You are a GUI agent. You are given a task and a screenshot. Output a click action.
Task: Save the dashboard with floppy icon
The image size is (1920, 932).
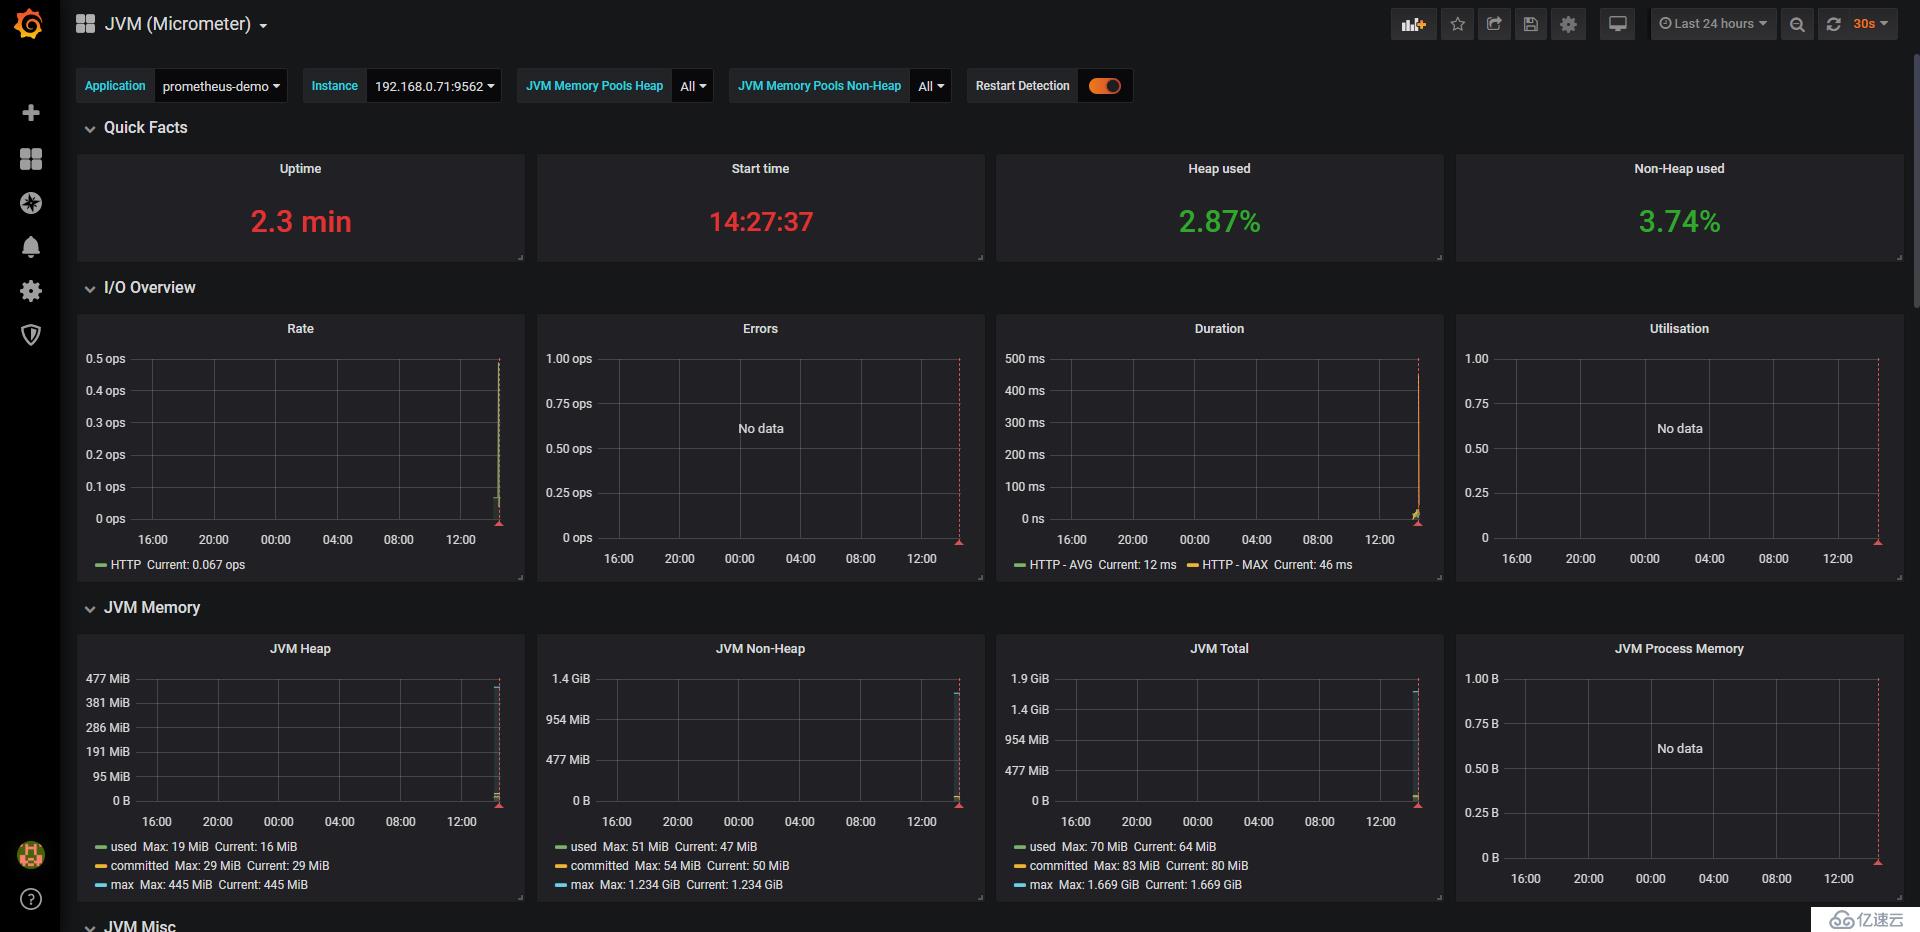tap(1530, 24)
